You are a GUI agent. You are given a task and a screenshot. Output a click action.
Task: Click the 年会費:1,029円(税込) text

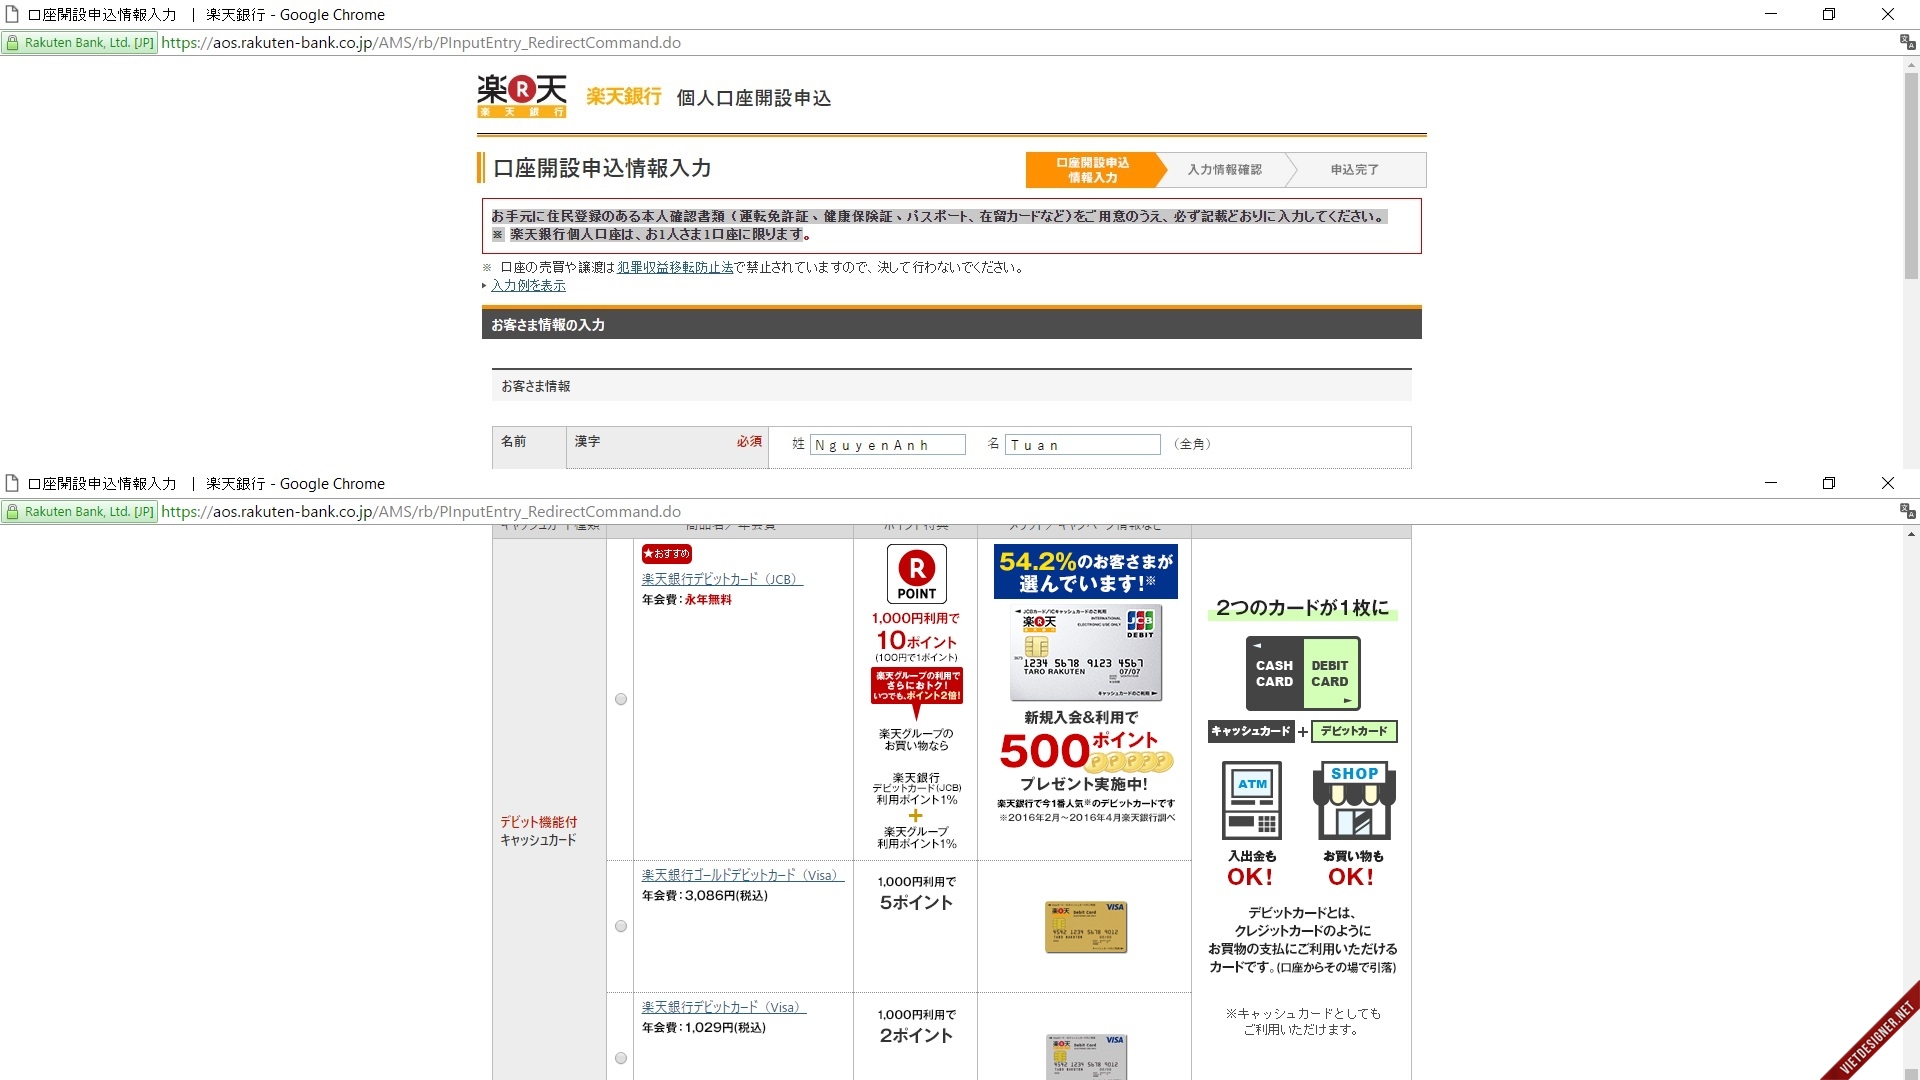coord(704,1028)
